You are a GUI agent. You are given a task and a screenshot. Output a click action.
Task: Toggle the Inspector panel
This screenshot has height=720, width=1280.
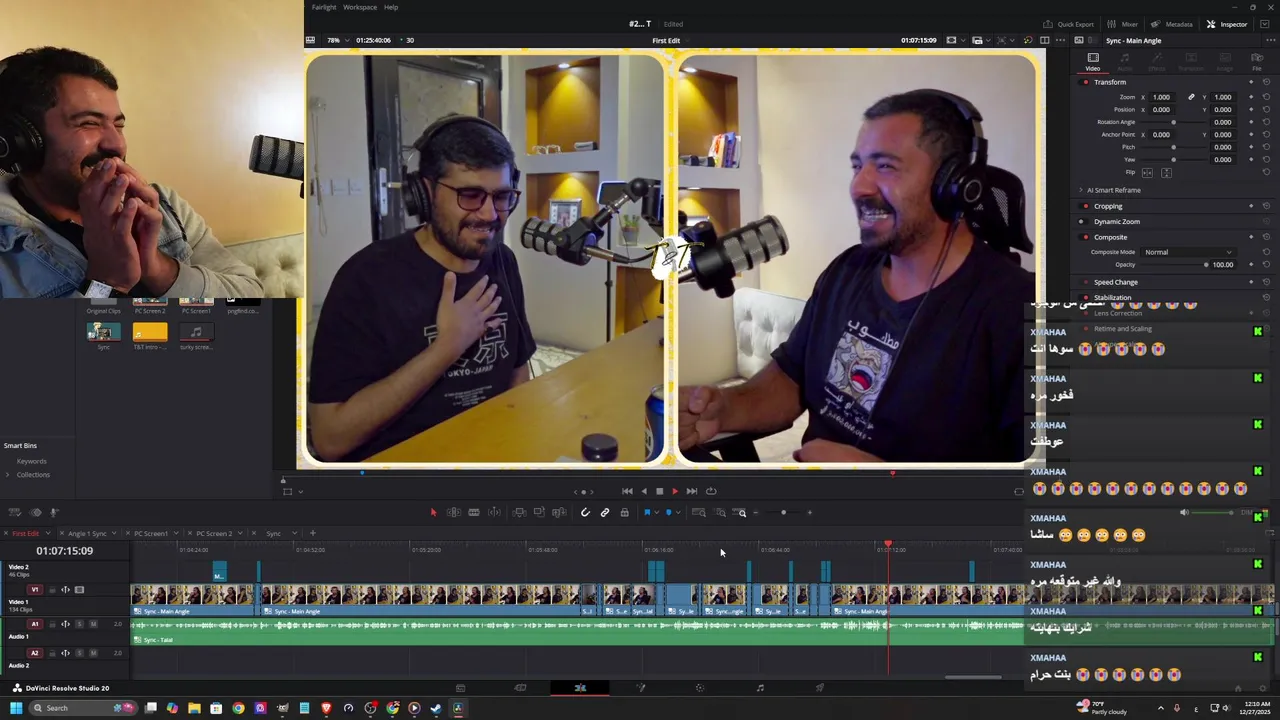click(1227, 24)
